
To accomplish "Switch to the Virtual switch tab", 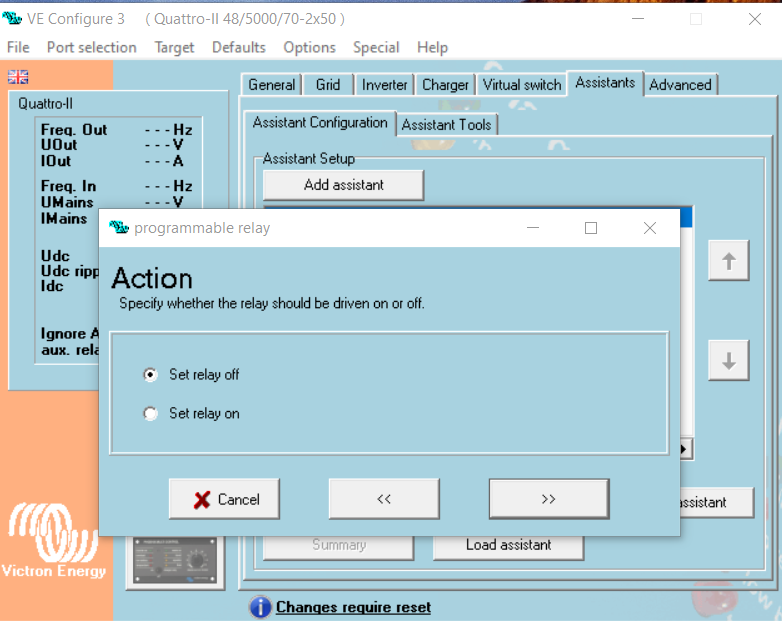I will click(x=522, y=85).
